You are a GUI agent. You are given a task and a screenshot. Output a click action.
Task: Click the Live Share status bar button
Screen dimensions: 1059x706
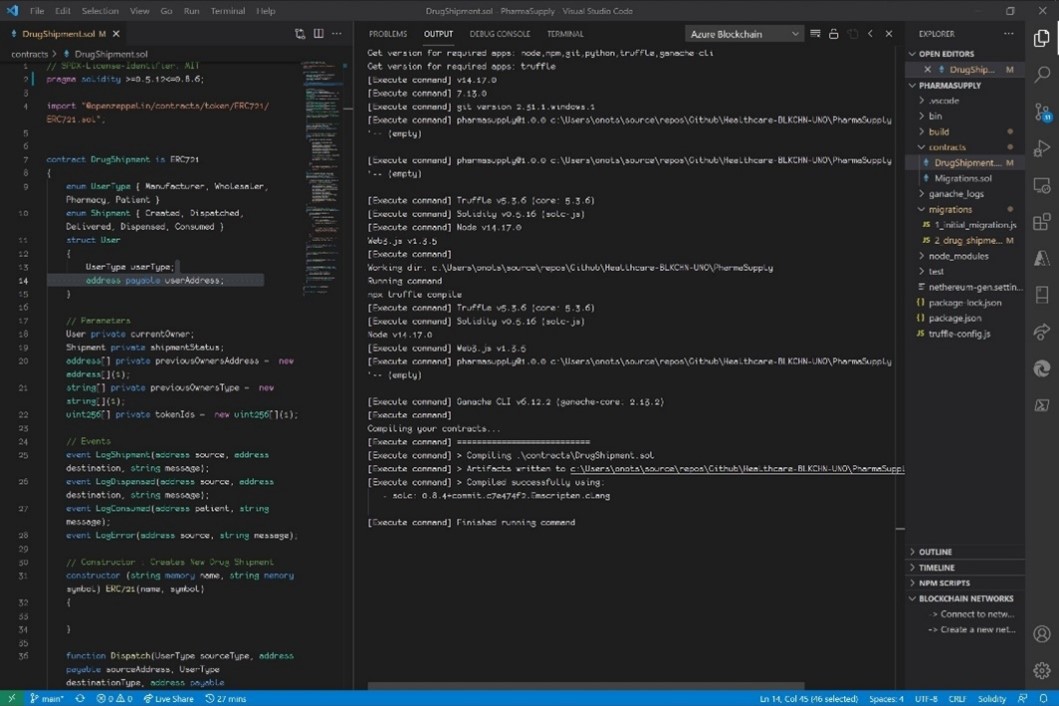[168, 699]
